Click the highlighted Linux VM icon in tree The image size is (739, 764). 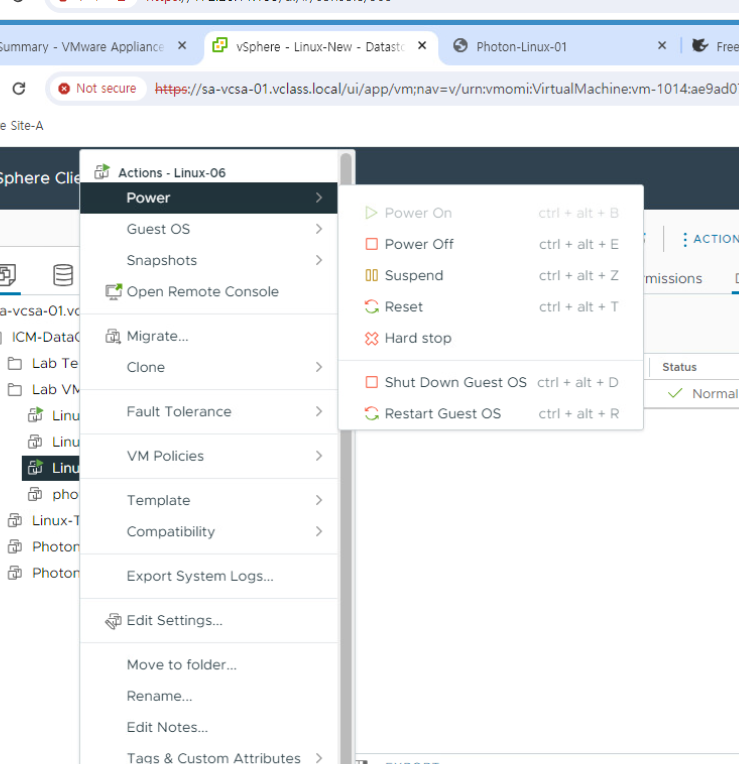[35, 467]
